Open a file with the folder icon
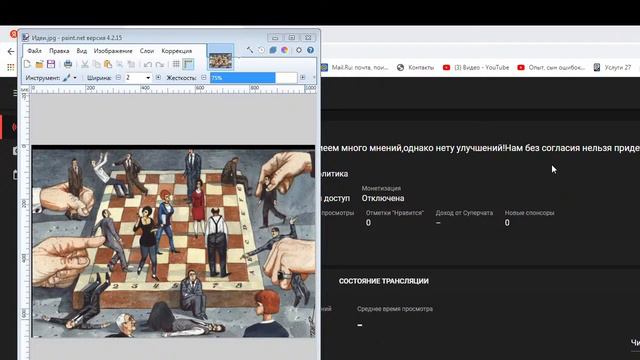 pyautogui.click(x=39, y=64)
